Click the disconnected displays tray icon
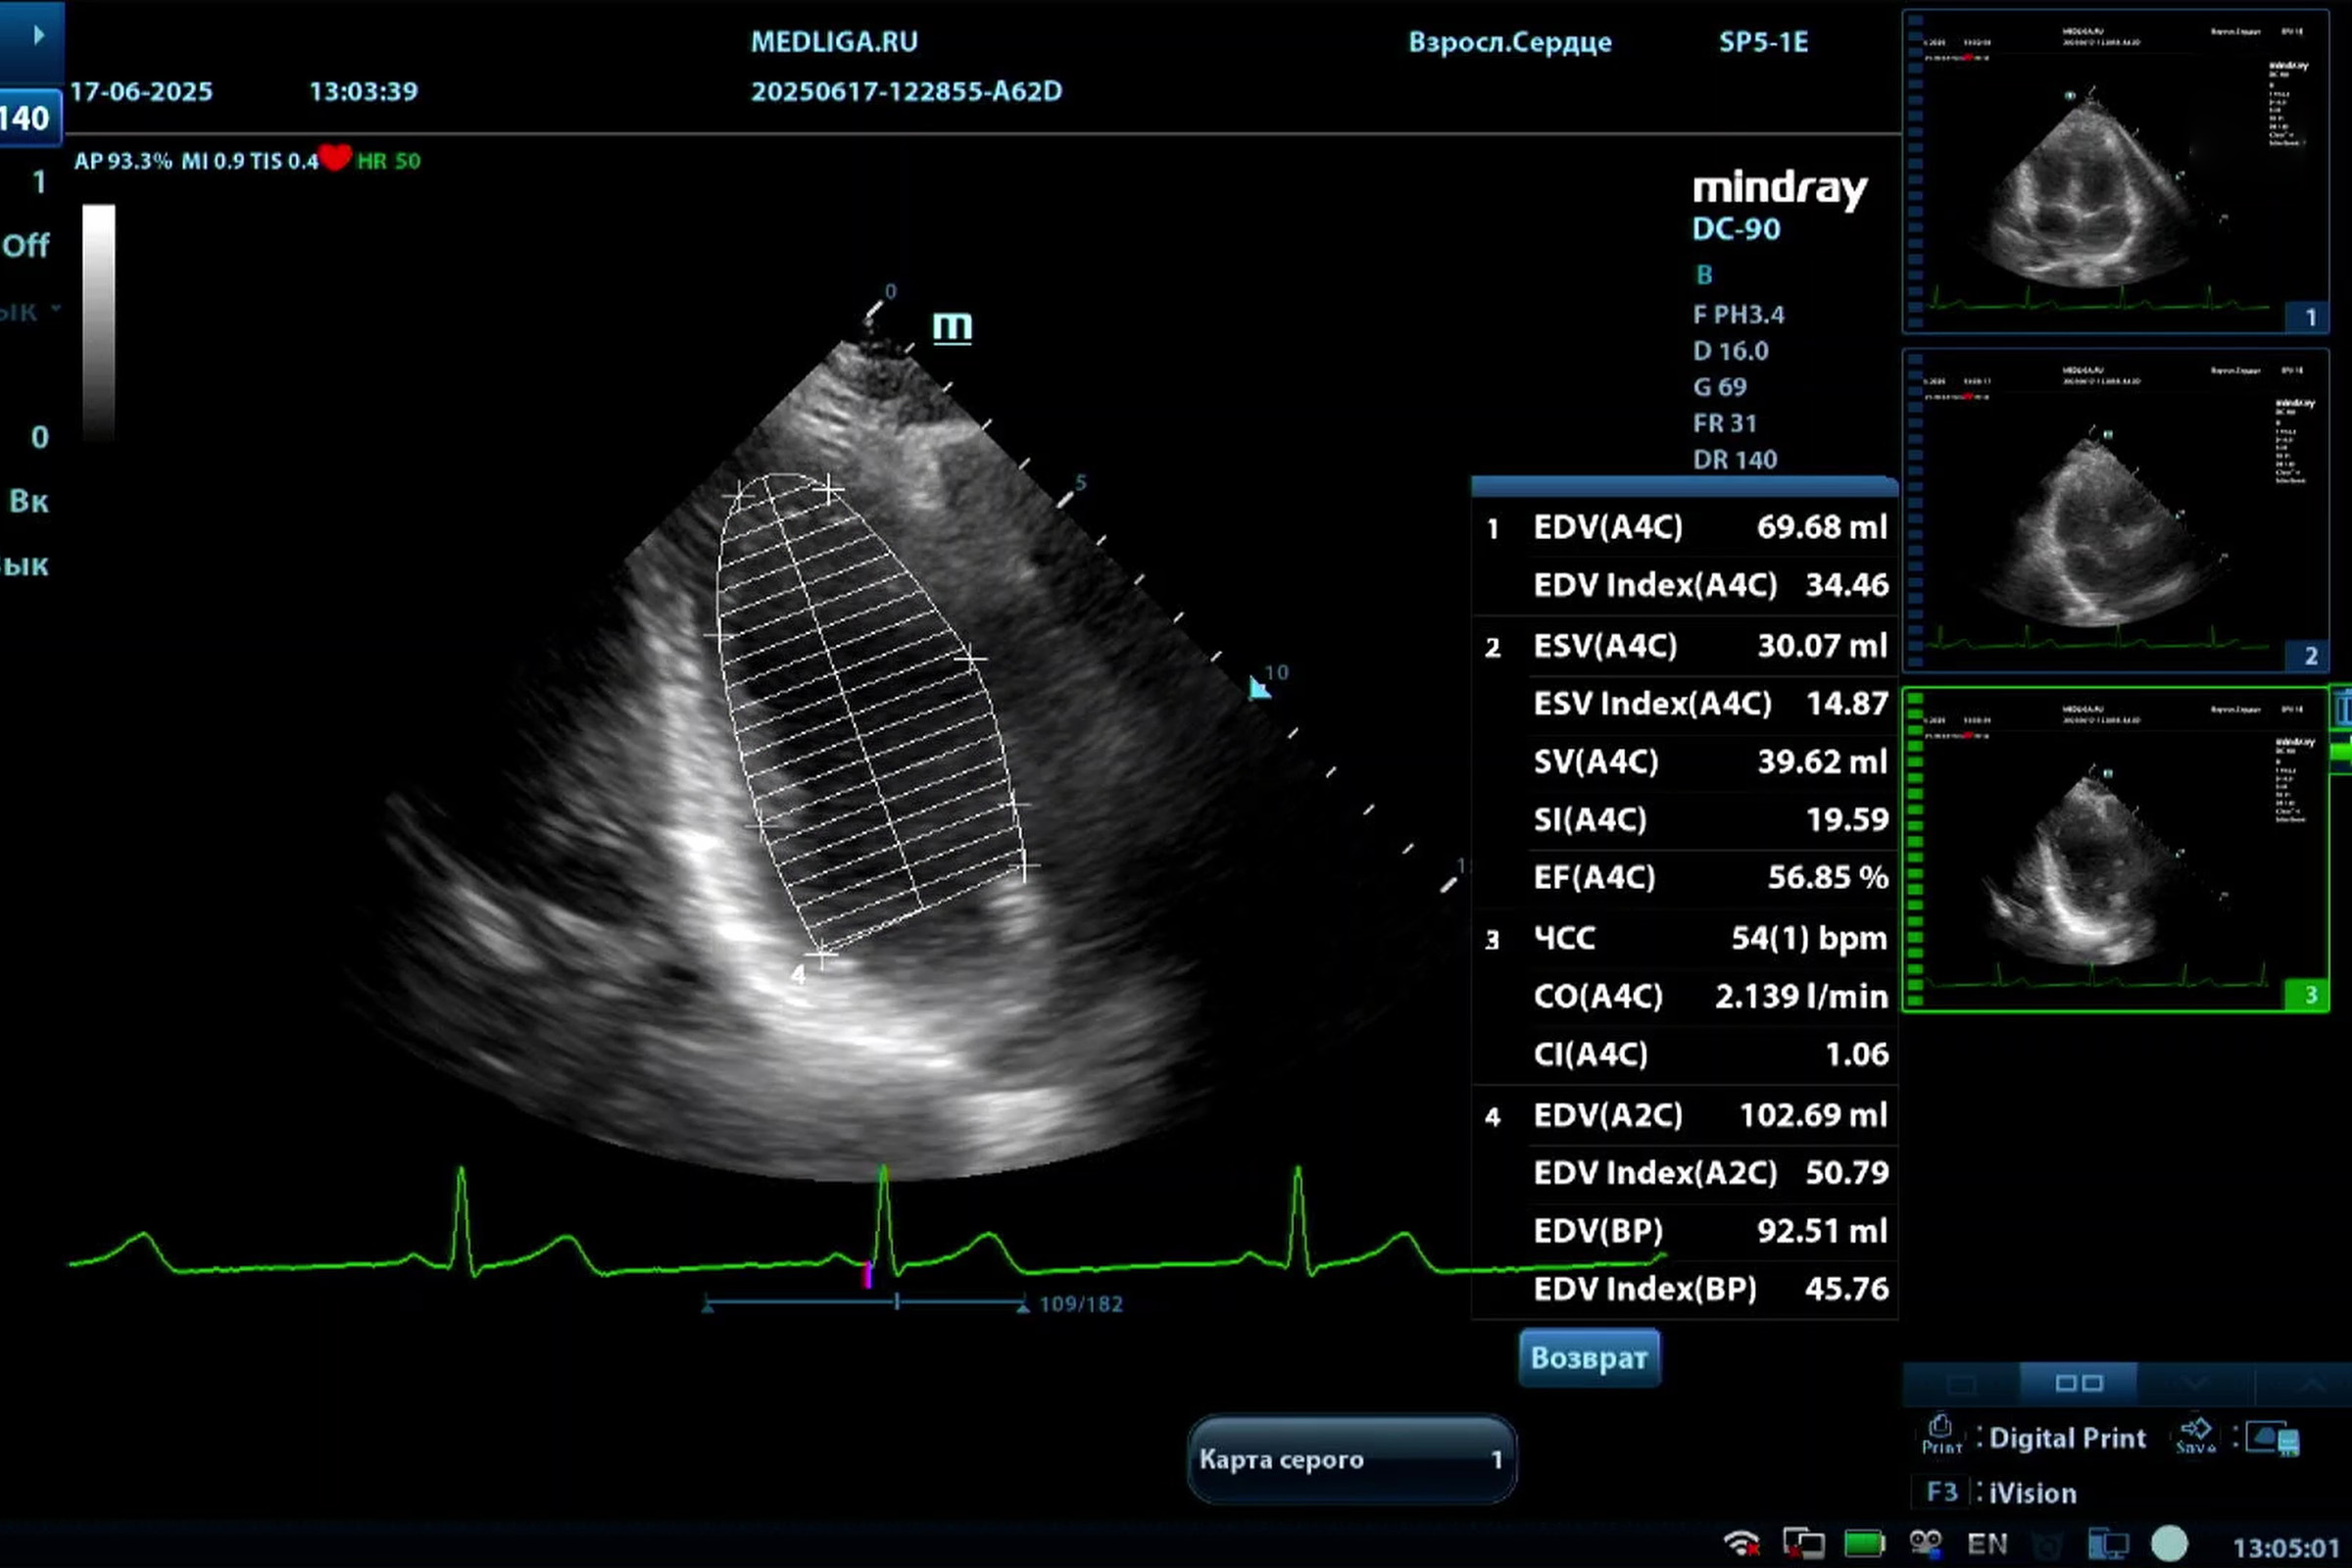Image resolution: width=2352 pixels, height=1568 pixels. click(1803, 1543)
